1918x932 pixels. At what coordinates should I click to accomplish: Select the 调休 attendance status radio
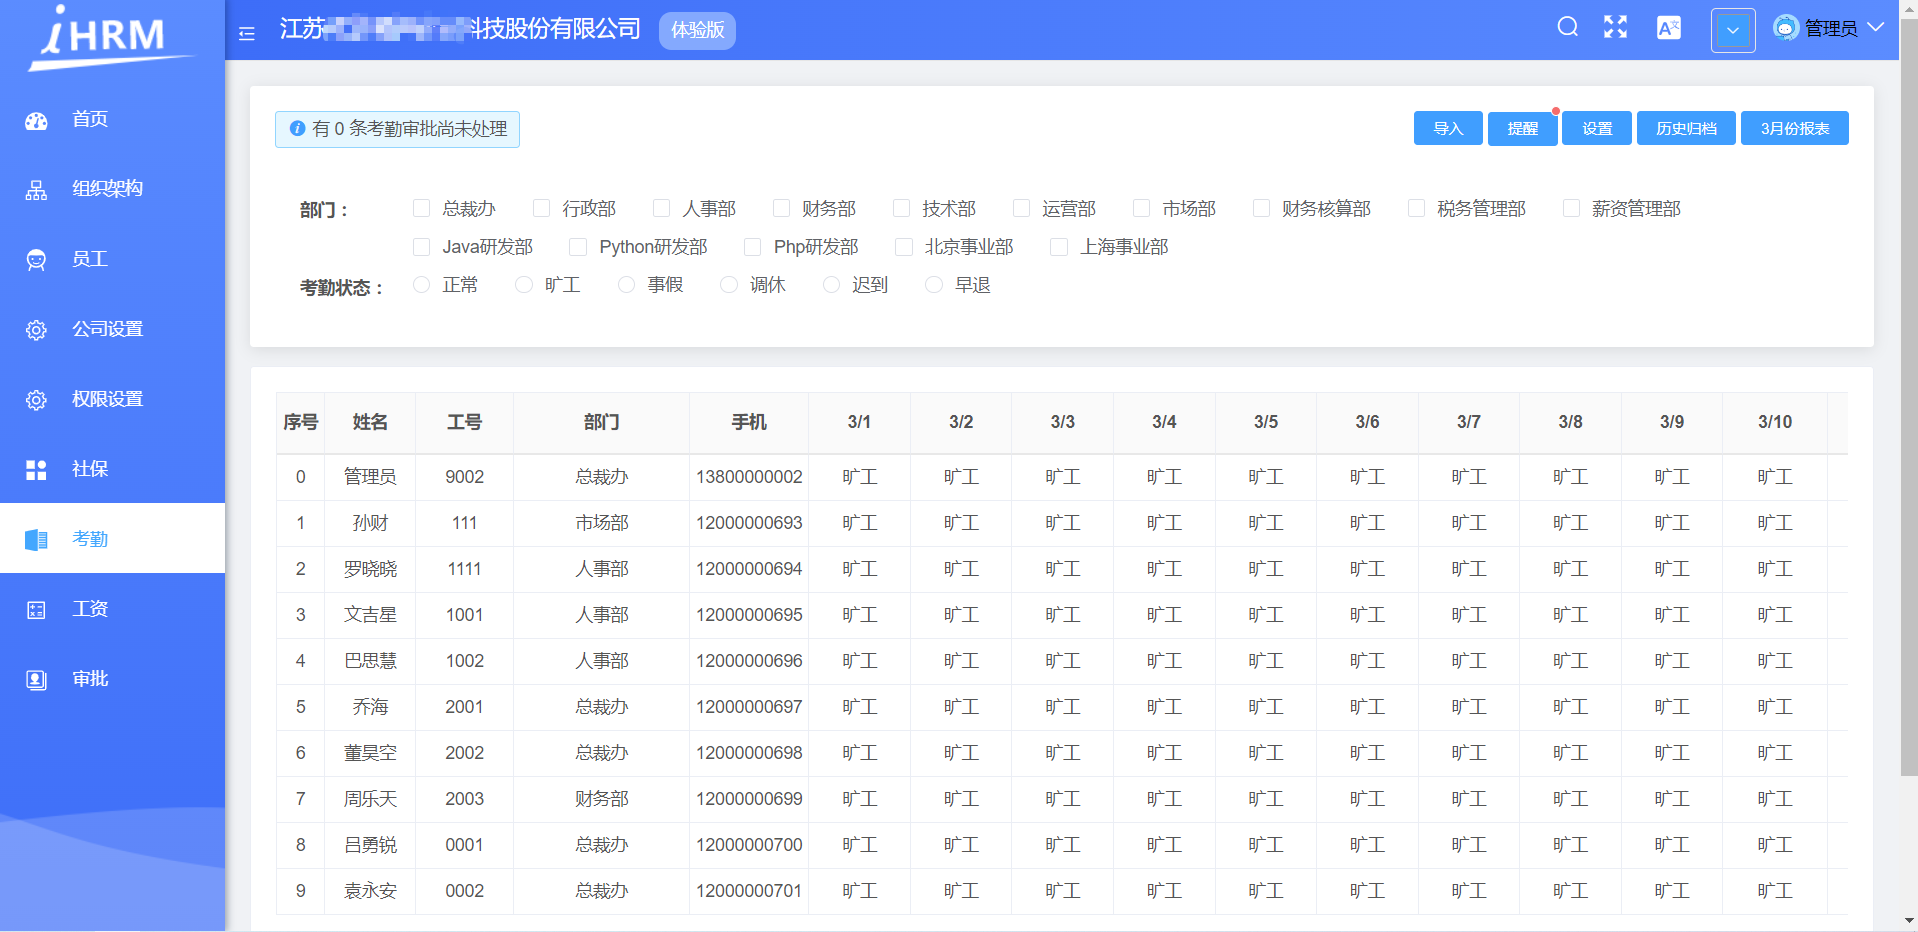pos(728,285)
